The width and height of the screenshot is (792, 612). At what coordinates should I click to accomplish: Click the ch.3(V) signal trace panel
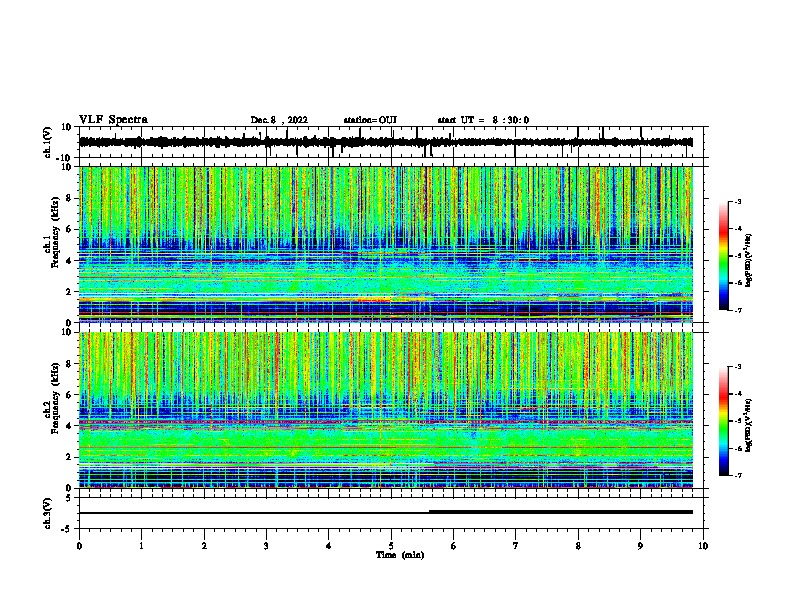pos(391,513)
